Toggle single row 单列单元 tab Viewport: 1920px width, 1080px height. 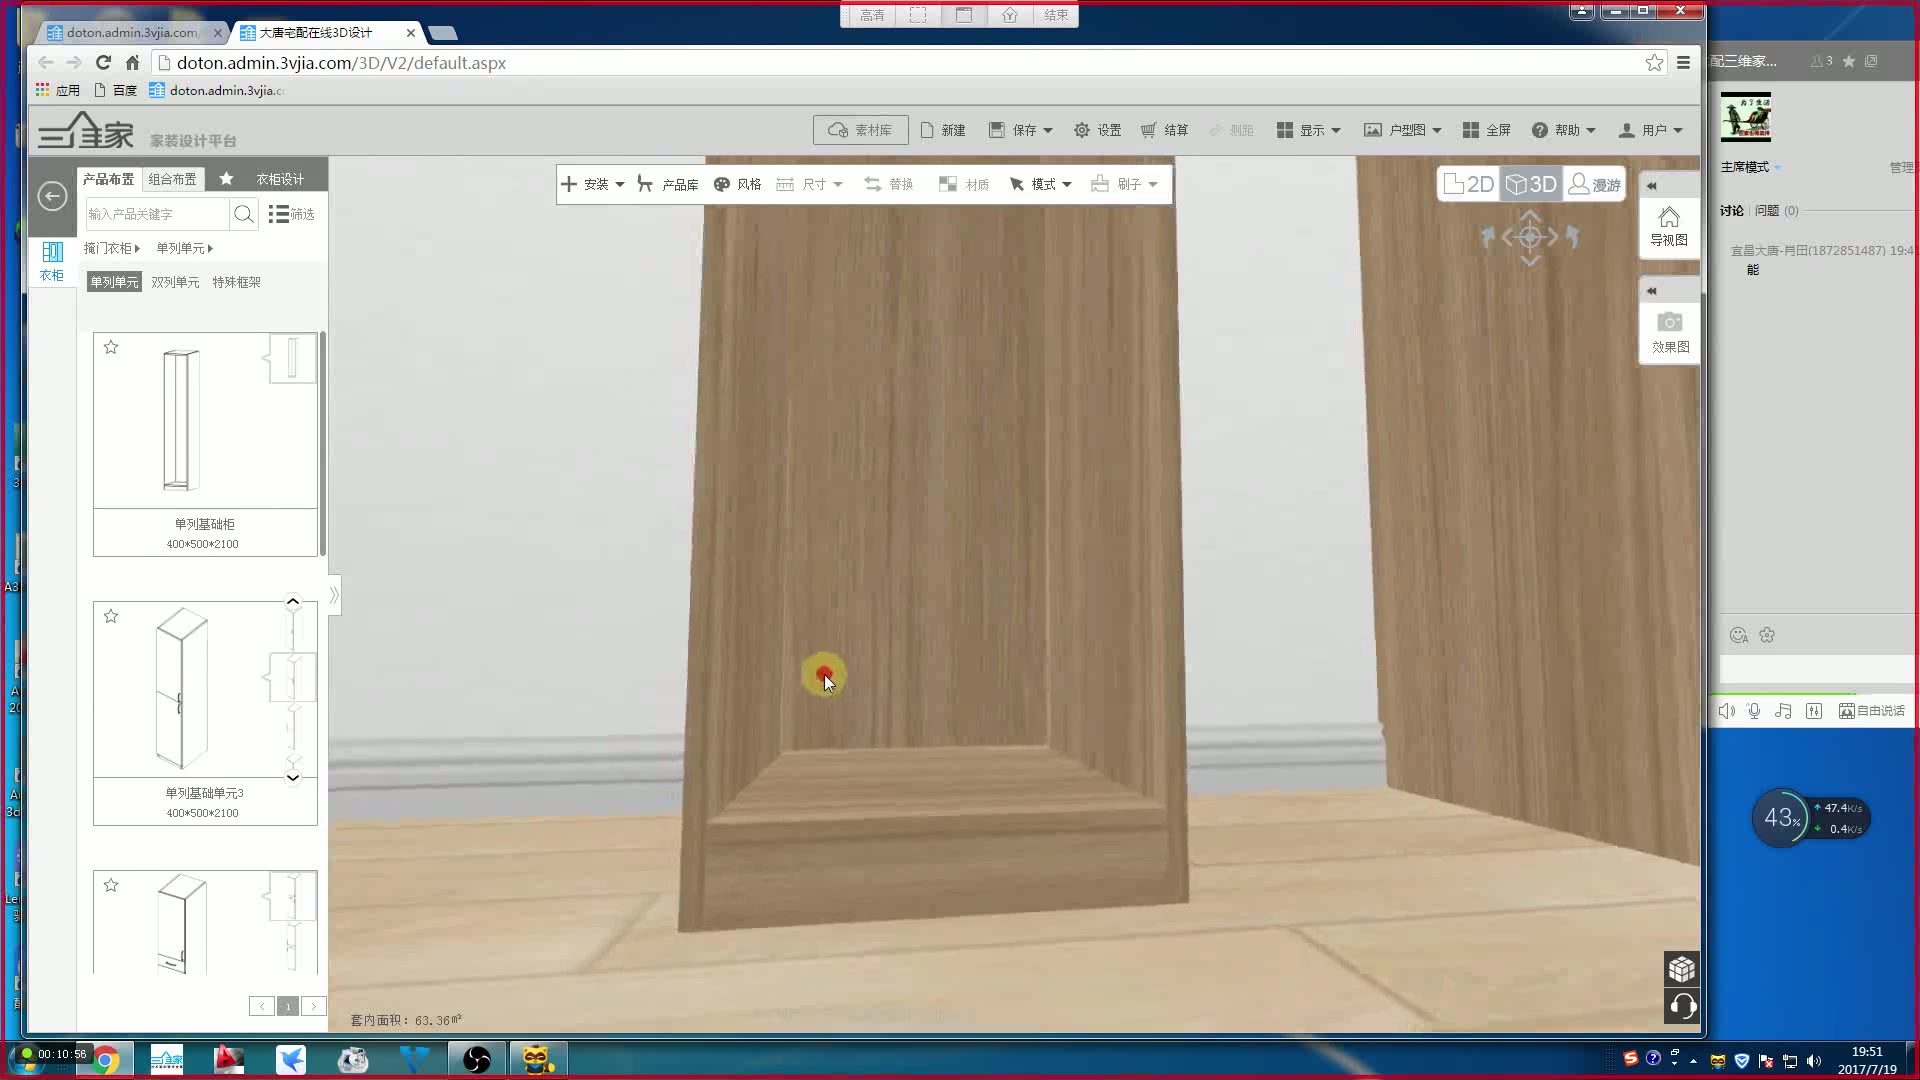click(x=113, y=281)
